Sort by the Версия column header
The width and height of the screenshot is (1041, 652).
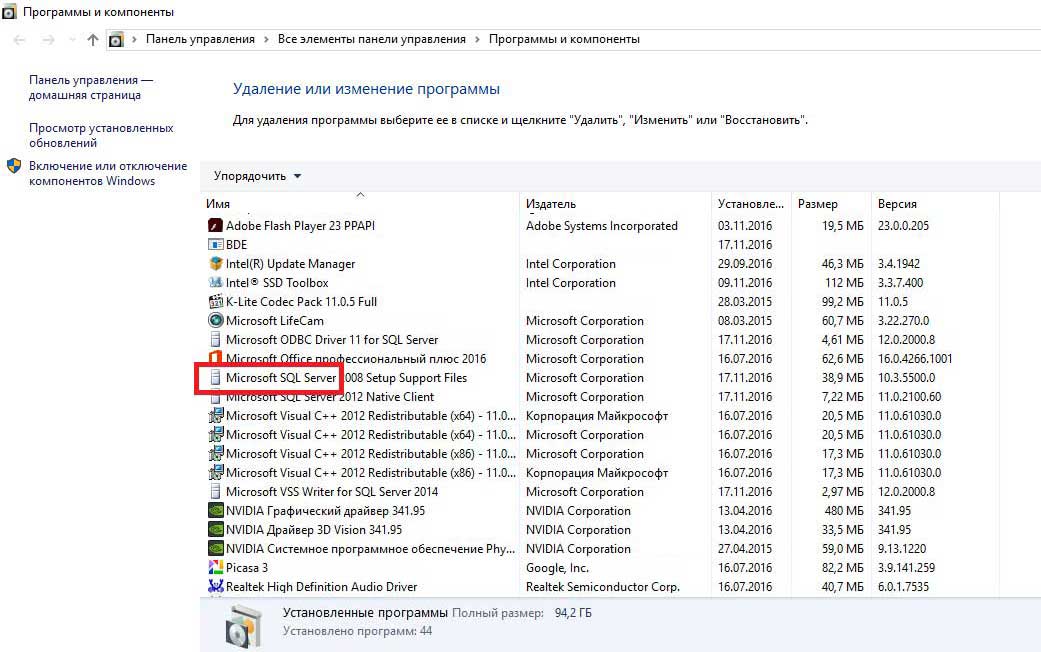click(x=935, y=204)
